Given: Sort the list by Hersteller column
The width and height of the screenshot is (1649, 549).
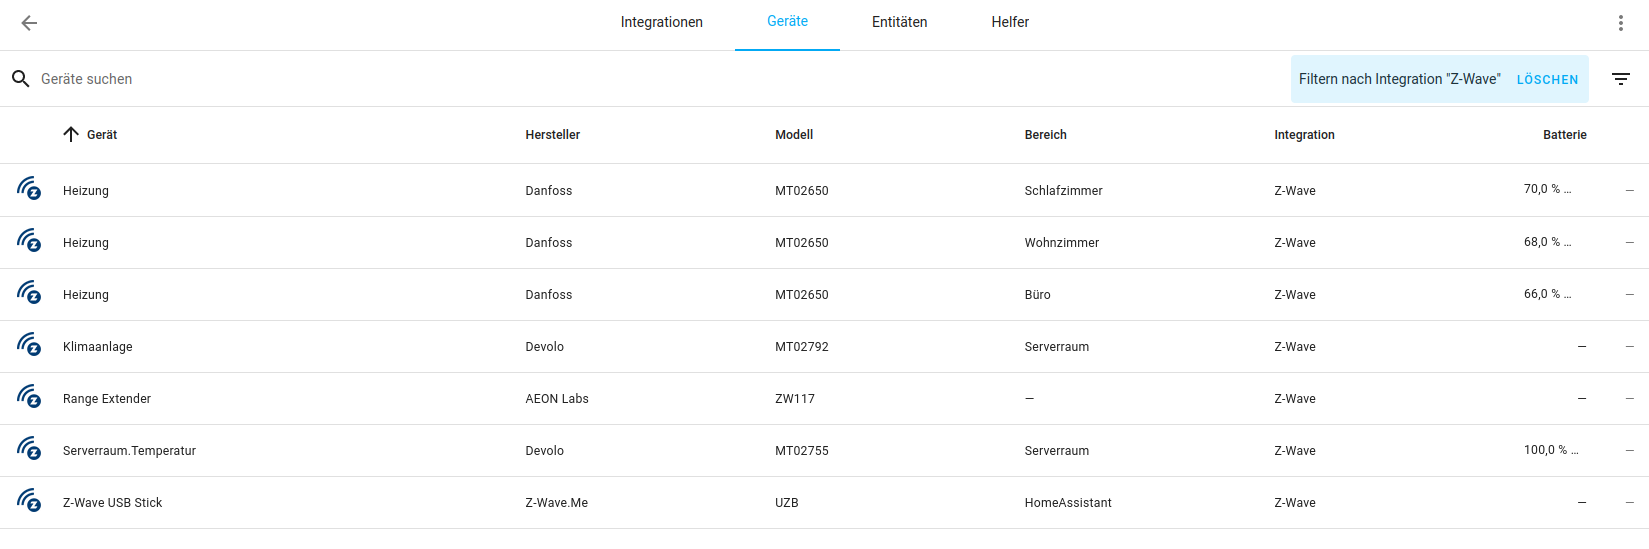Looking at the screenshot, I should click(x=552, y=135).
